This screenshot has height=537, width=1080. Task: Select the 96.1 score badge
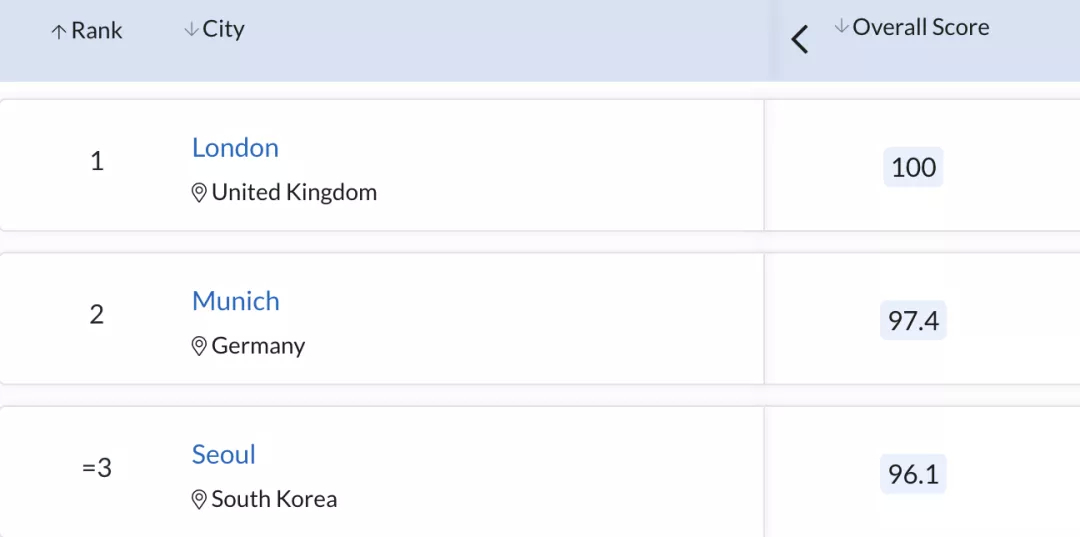tap(913, 474)
